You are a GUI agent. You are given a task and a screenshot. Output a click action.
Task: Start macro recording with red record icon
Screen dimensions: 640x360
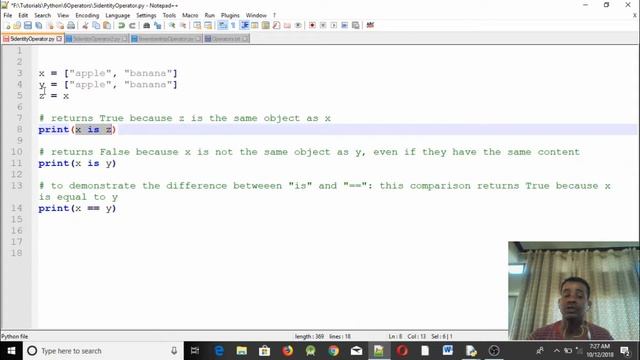[312, 26]
